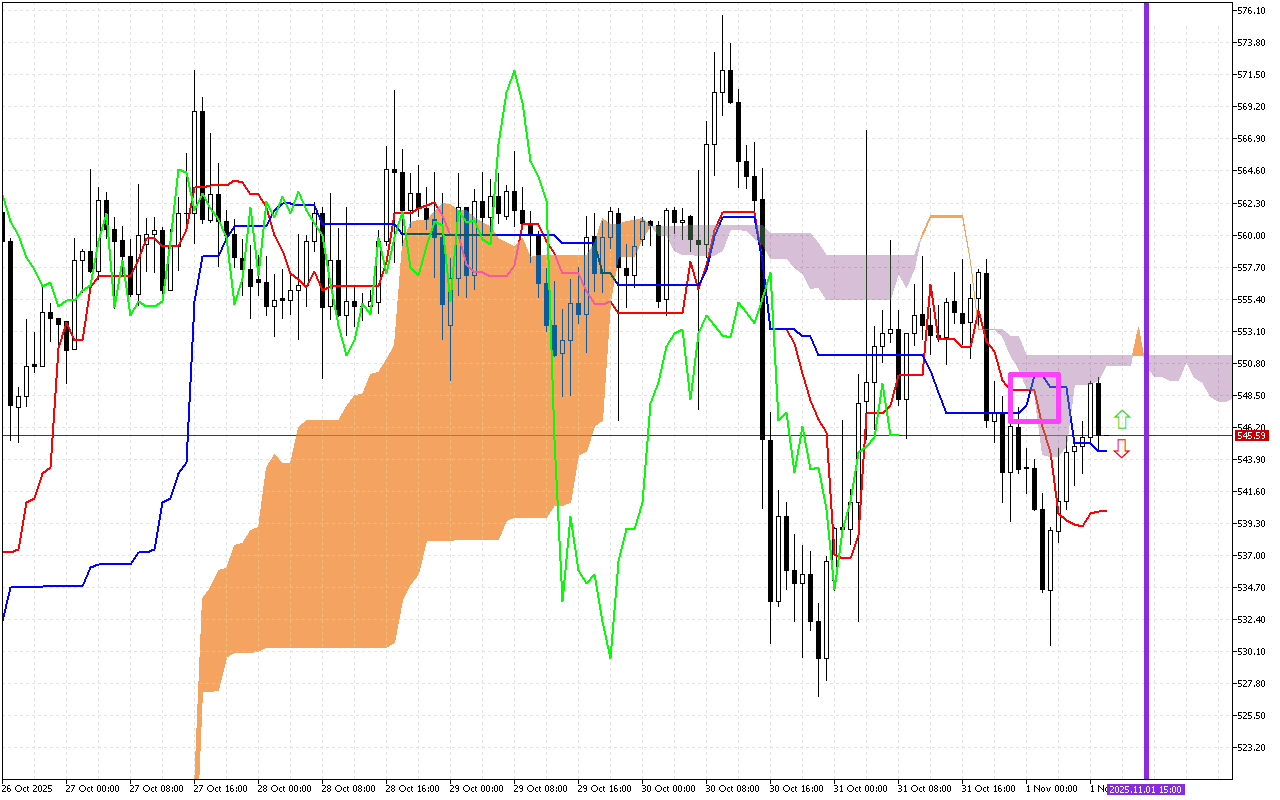
Task: Click the 29 Oct 00:00 time label
Action: 474,789
